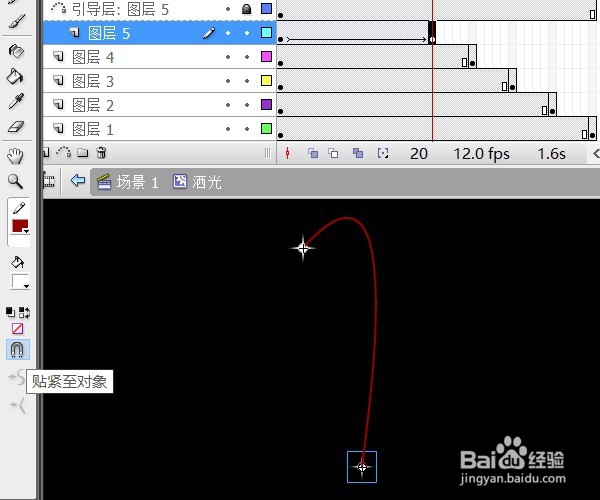Click the red motion guide curve
Viewport: 600px width, 500px height.
pyautogui.click(x=375, y=306)
